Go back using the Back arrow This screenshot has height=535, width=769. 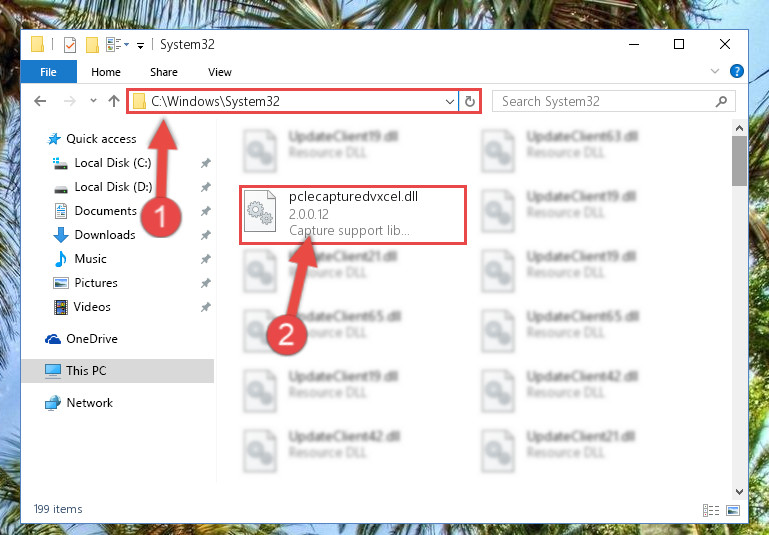point(40,101)
